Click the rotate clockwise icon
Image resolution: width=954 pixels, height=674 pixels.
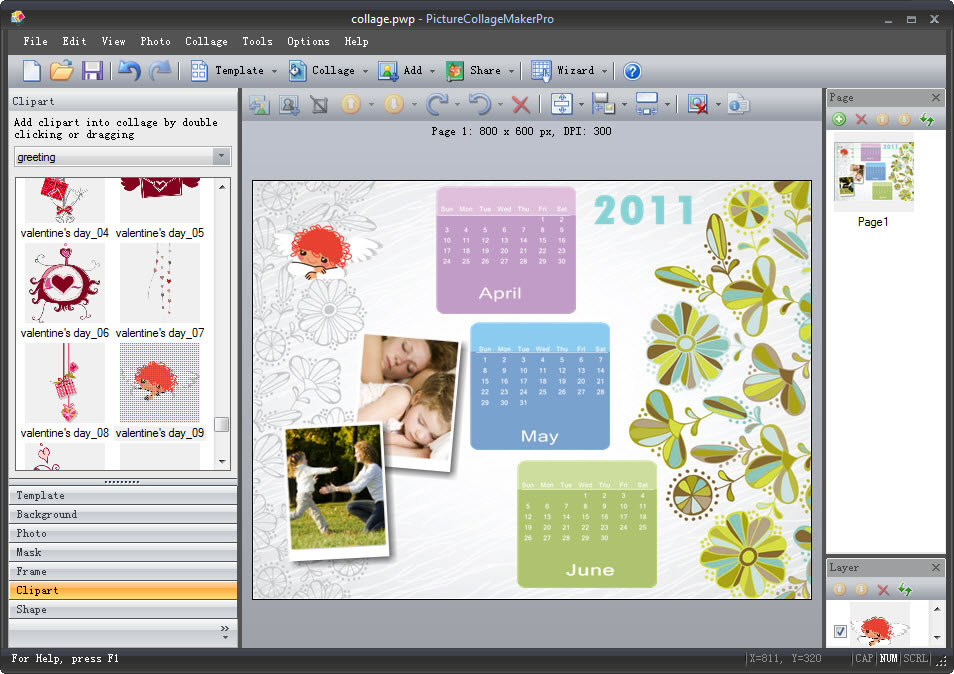pyautogui.click(x=436, y=104)
